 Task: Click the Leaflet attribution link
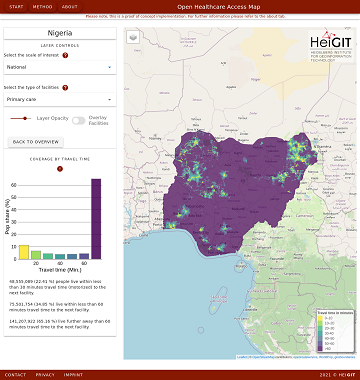coord(242,357)
